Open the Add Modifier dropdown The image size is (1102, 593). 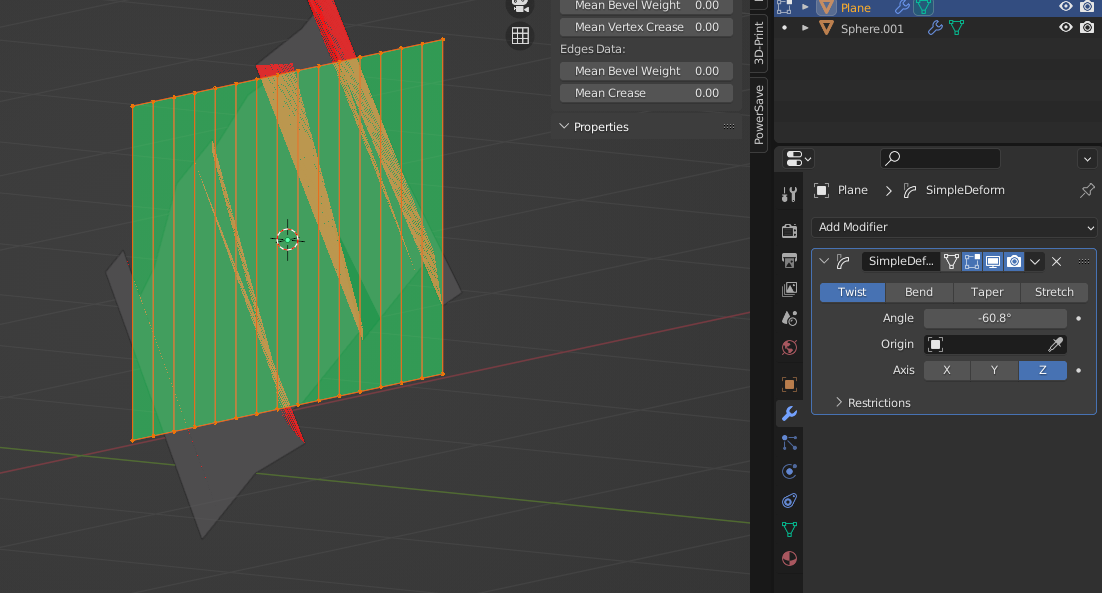click(953, 227)
